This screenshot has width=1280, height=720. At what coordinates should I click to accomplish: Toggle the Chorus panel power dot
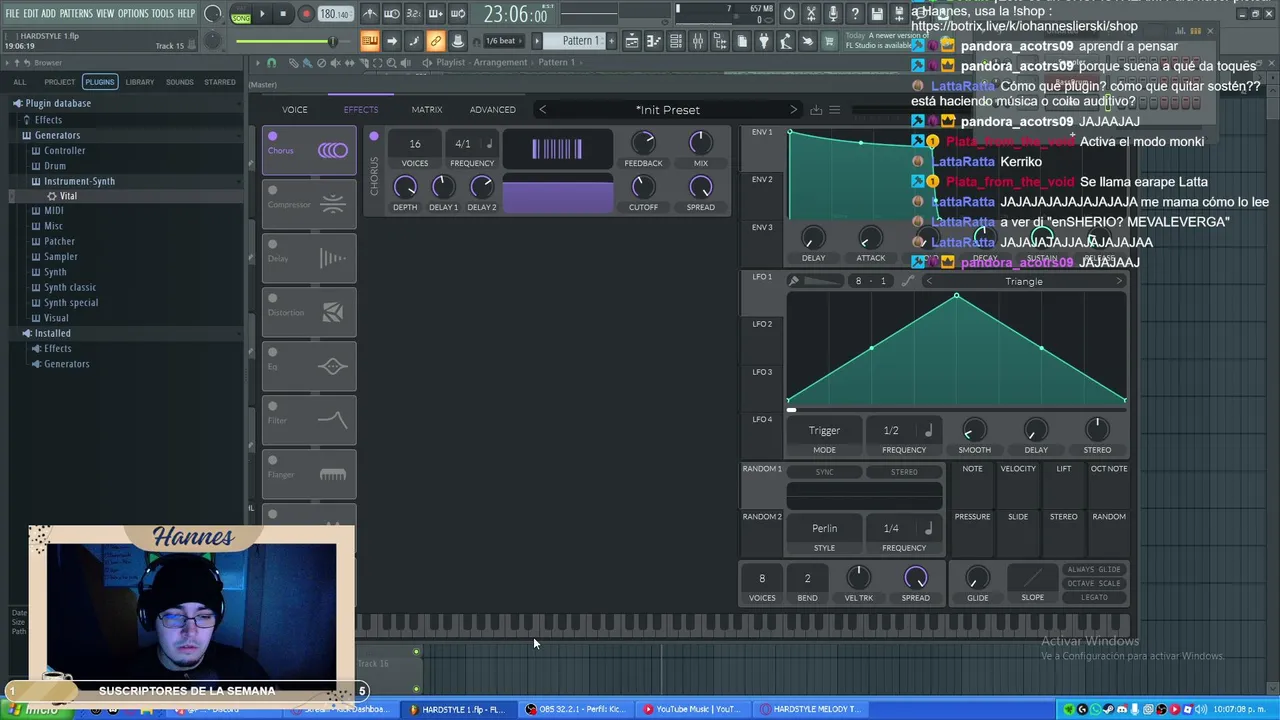click(x=374, y=136)
